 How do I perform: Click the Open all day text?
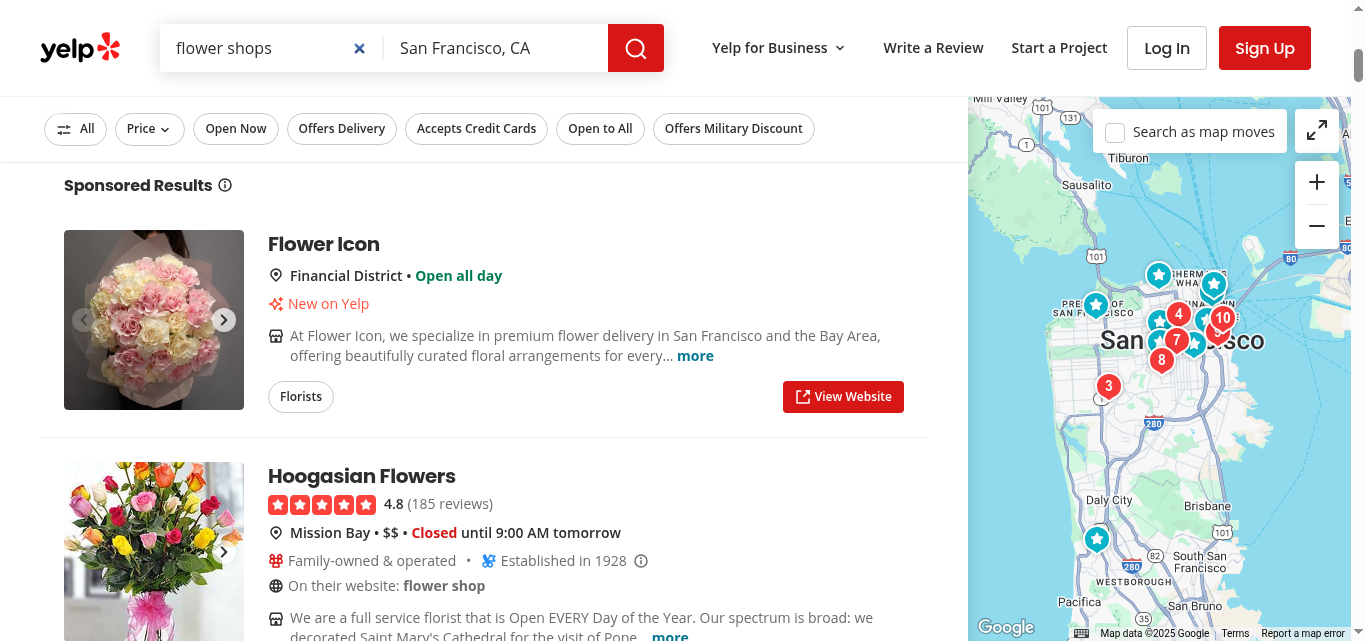[459, 276]
